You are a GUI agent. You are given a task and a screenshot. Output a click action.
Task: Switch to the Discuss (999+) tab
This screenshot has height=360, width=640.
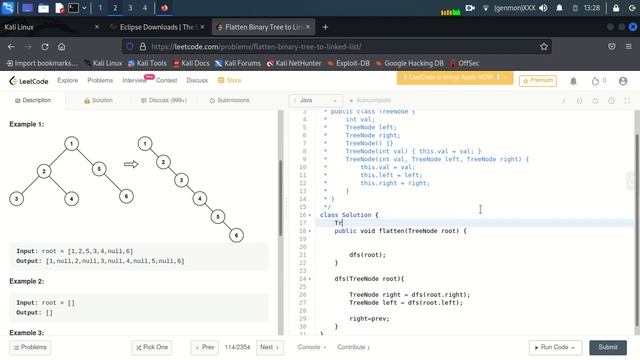[x=164, y=100]
